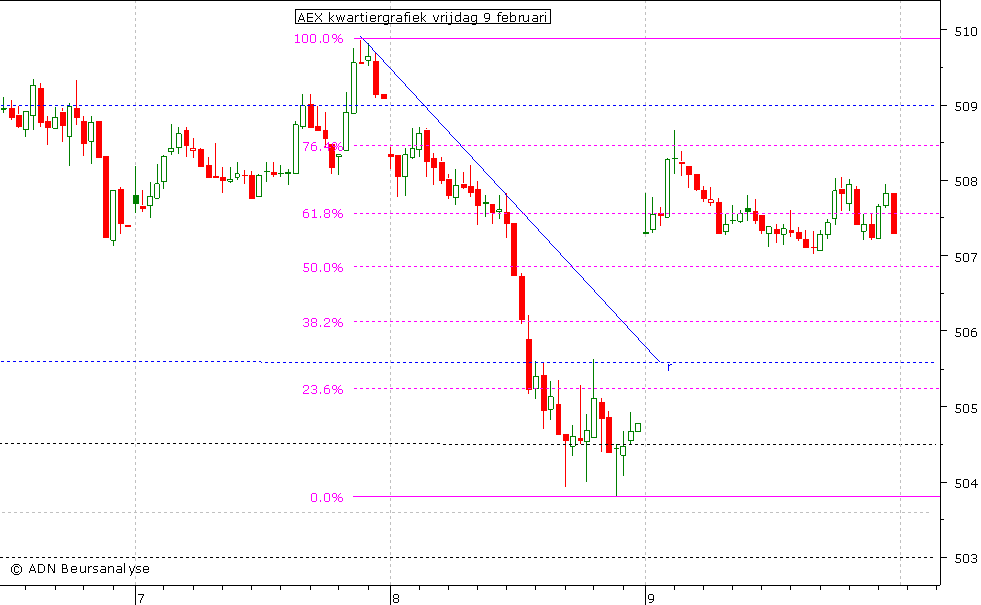
Task: Click date label '9' on time axis
Action: [651, 599]
